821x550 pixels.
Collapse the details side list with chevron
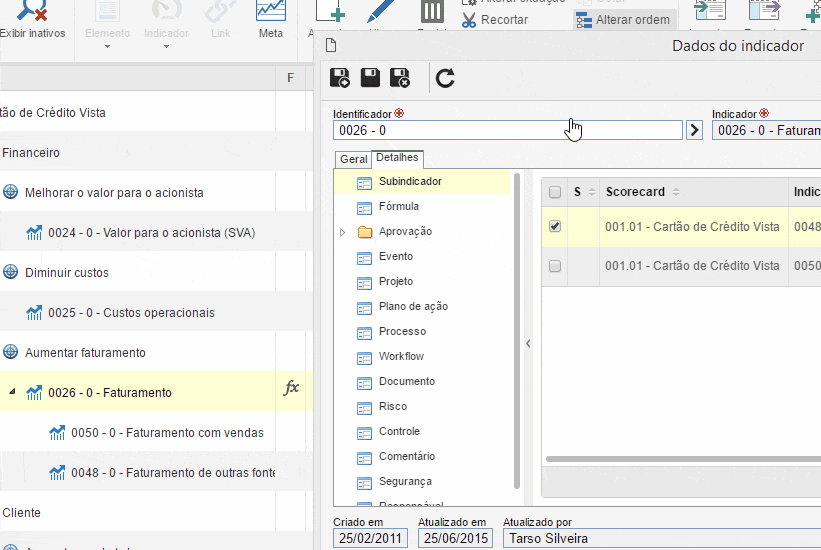pos(528,344)
